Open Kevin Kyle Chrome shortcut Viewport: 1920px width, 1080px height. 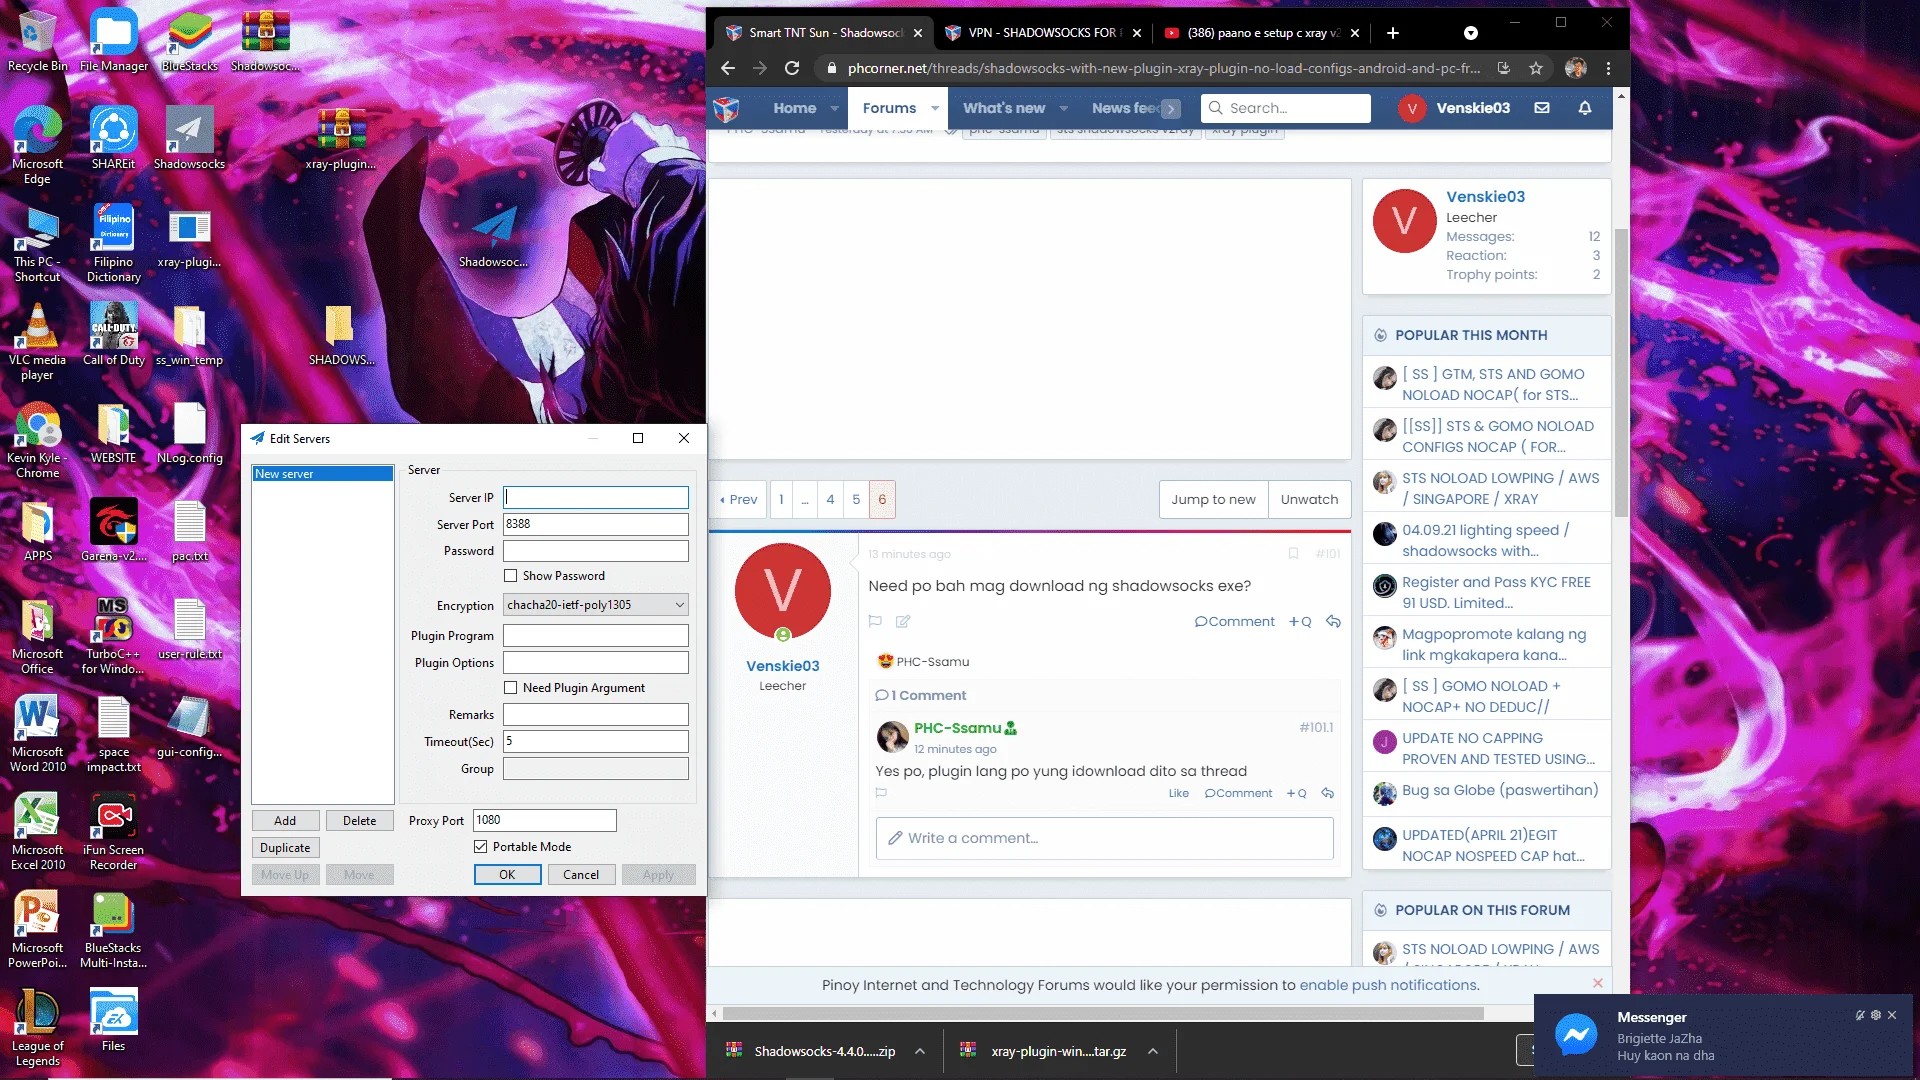coord(37,440)
